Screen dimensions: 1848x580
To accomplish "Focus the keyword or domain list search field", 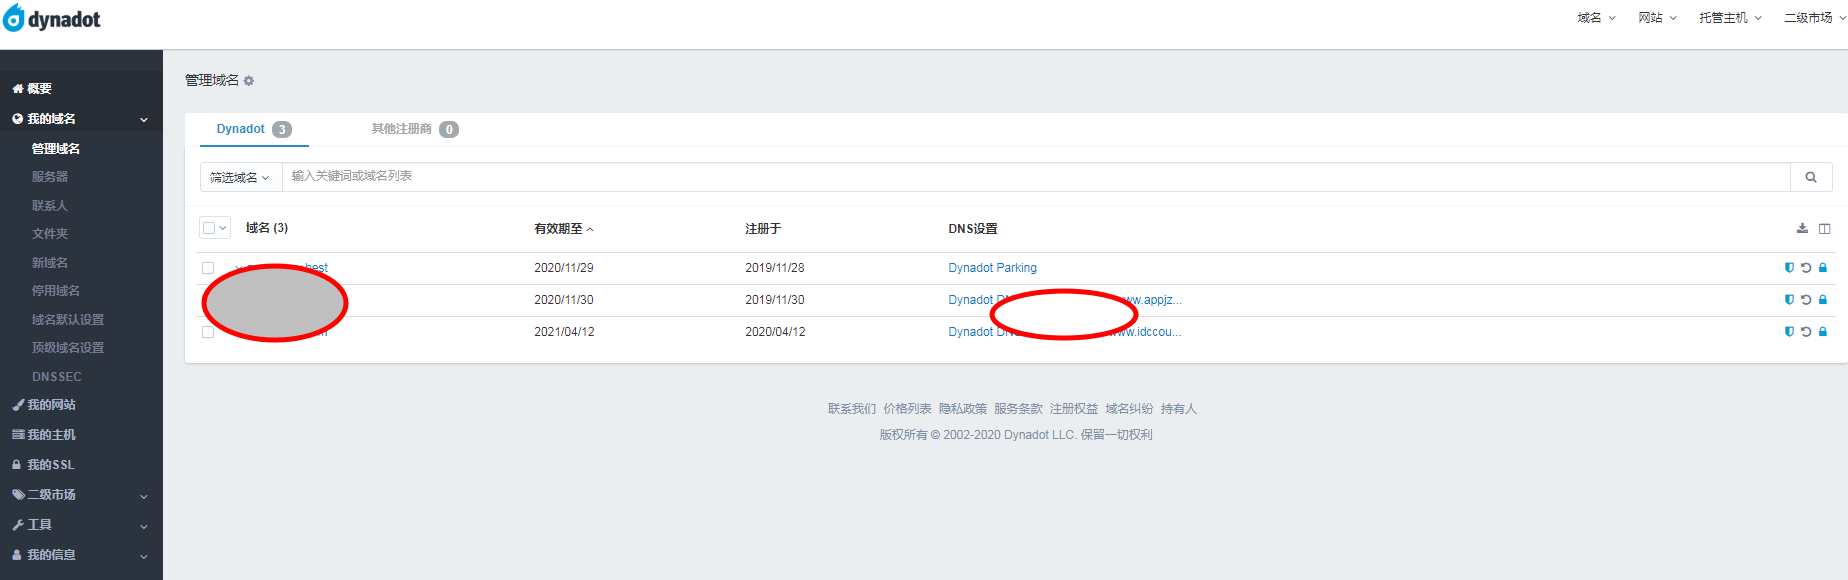I will click(1036, 177).
